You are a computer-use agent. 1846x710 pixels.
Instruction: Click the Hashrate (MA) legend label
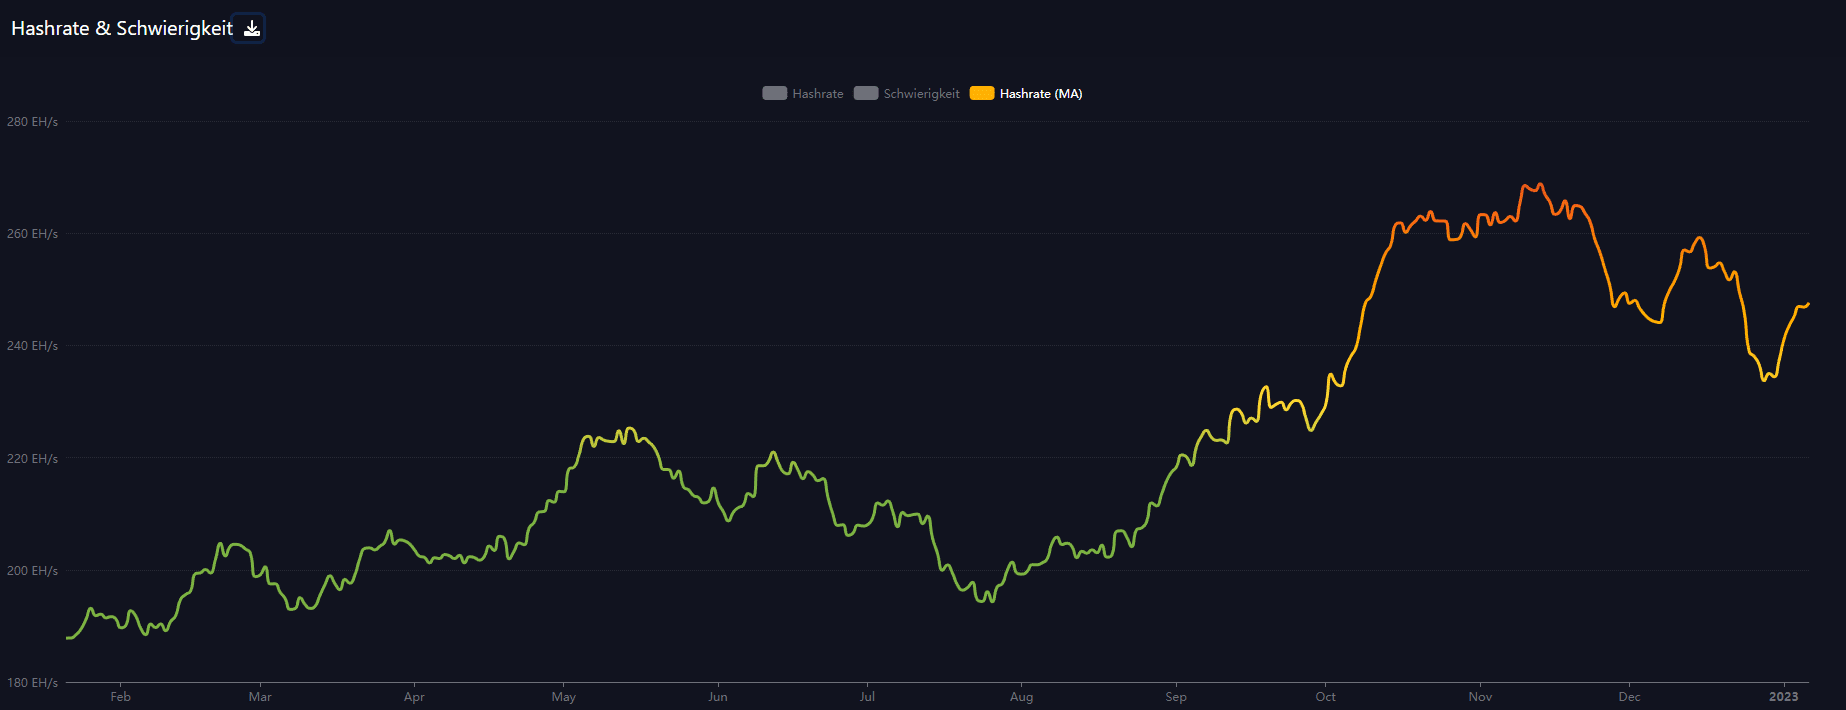click(1041, 94)
